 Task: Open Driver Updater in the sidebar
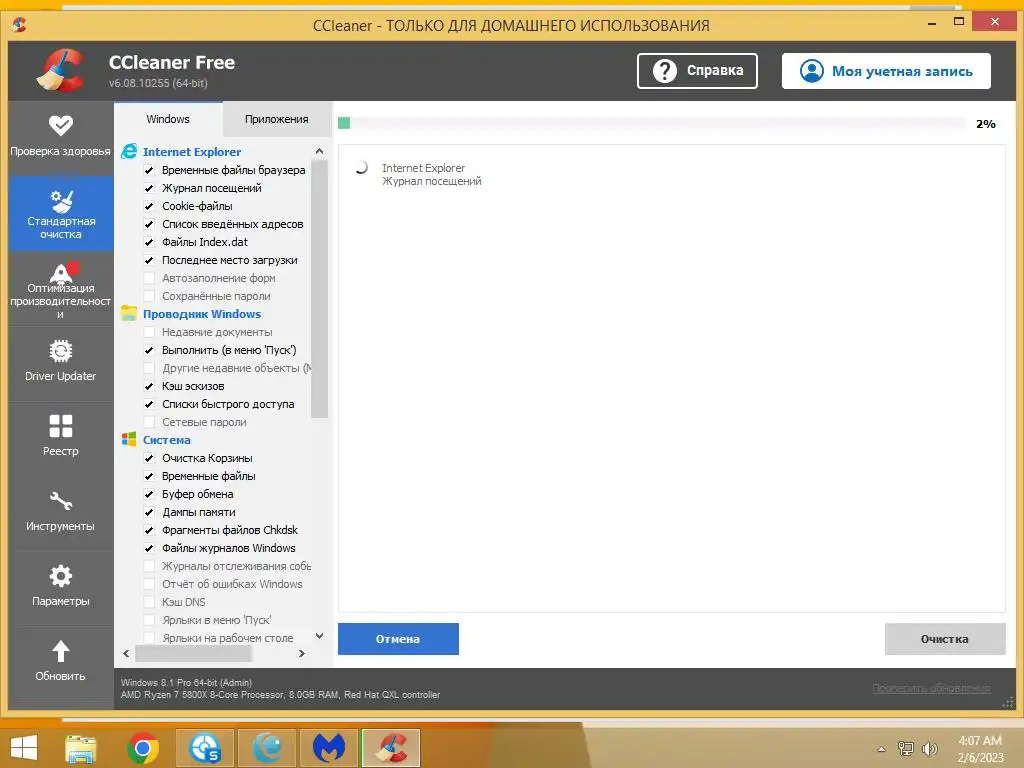pos(61,363)
